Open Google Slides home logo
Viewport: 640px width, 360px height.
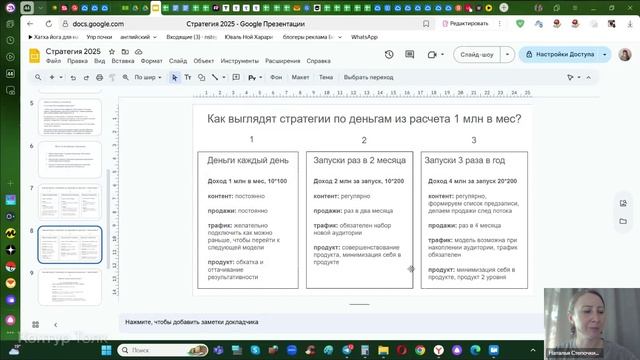tap(34, 56)
